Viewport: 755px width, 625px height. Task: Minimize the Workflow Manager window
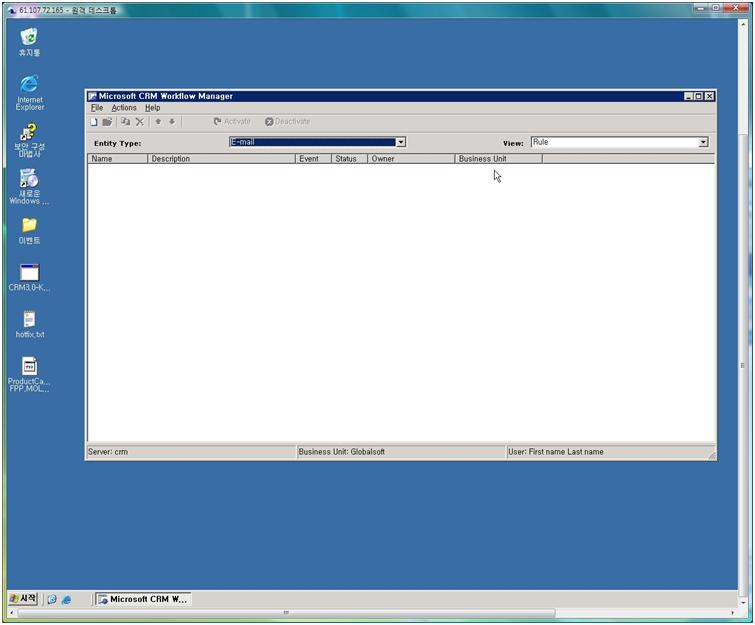coord(689,96)
